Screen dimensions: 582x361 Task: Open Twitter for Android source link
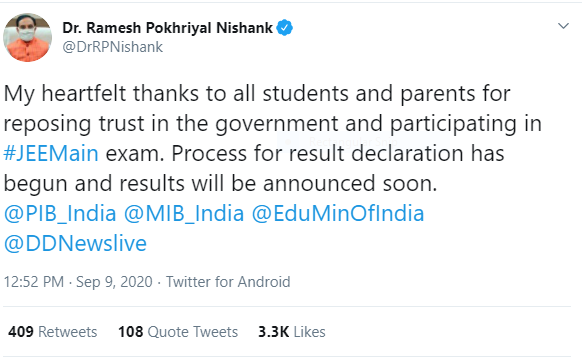[228, 282]
